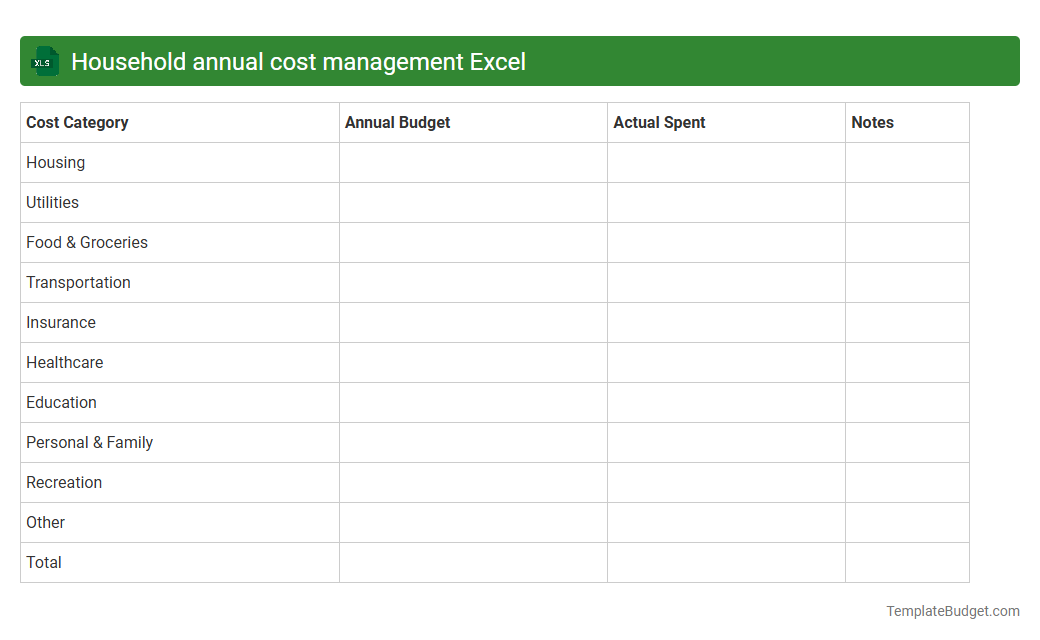Viewport: 1040px width, 640px height.
Task: Open the TemplateBudget.com link
Action: (953, 609)
